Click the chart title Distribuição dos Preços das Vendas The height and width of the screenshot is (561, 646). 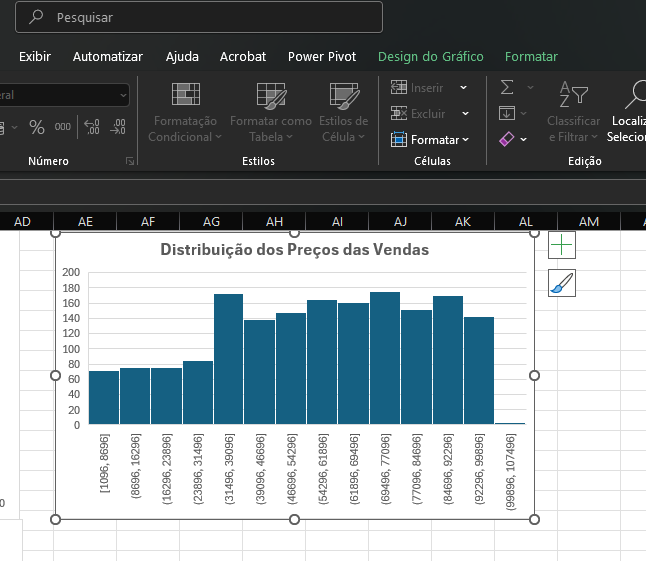[x=295, y=250]
